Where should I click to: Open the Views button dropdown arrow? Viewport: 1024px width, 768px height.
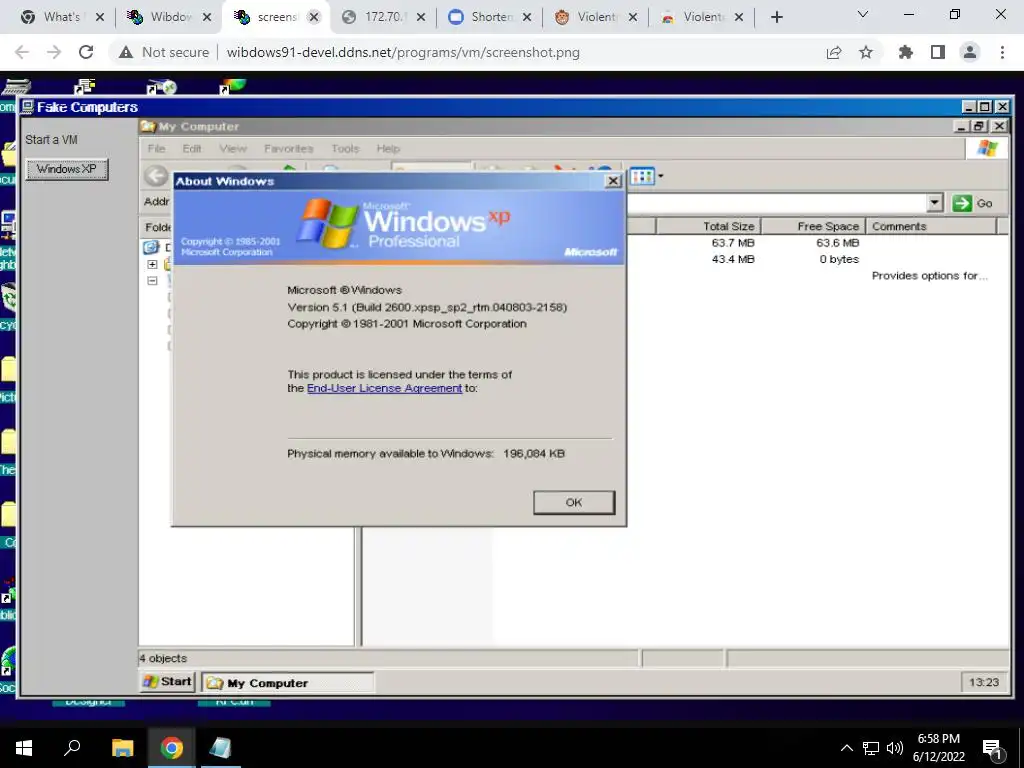(x=660, y=176)
